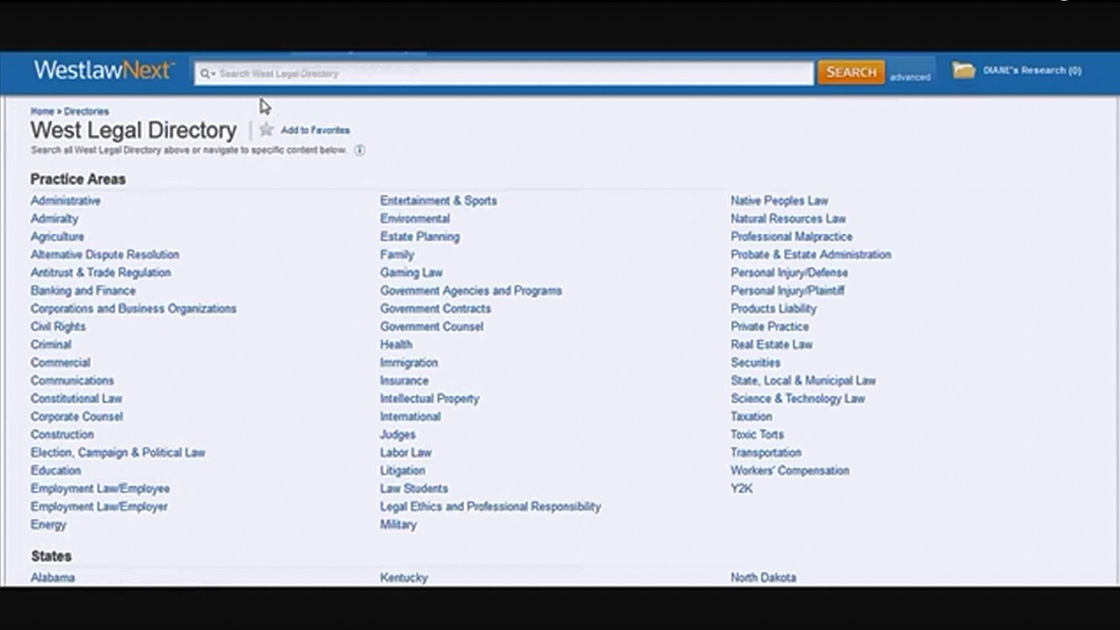Click the Add to Favorites star icon
This screenshot has width=1120, height=630.
(x=266, y=130)
